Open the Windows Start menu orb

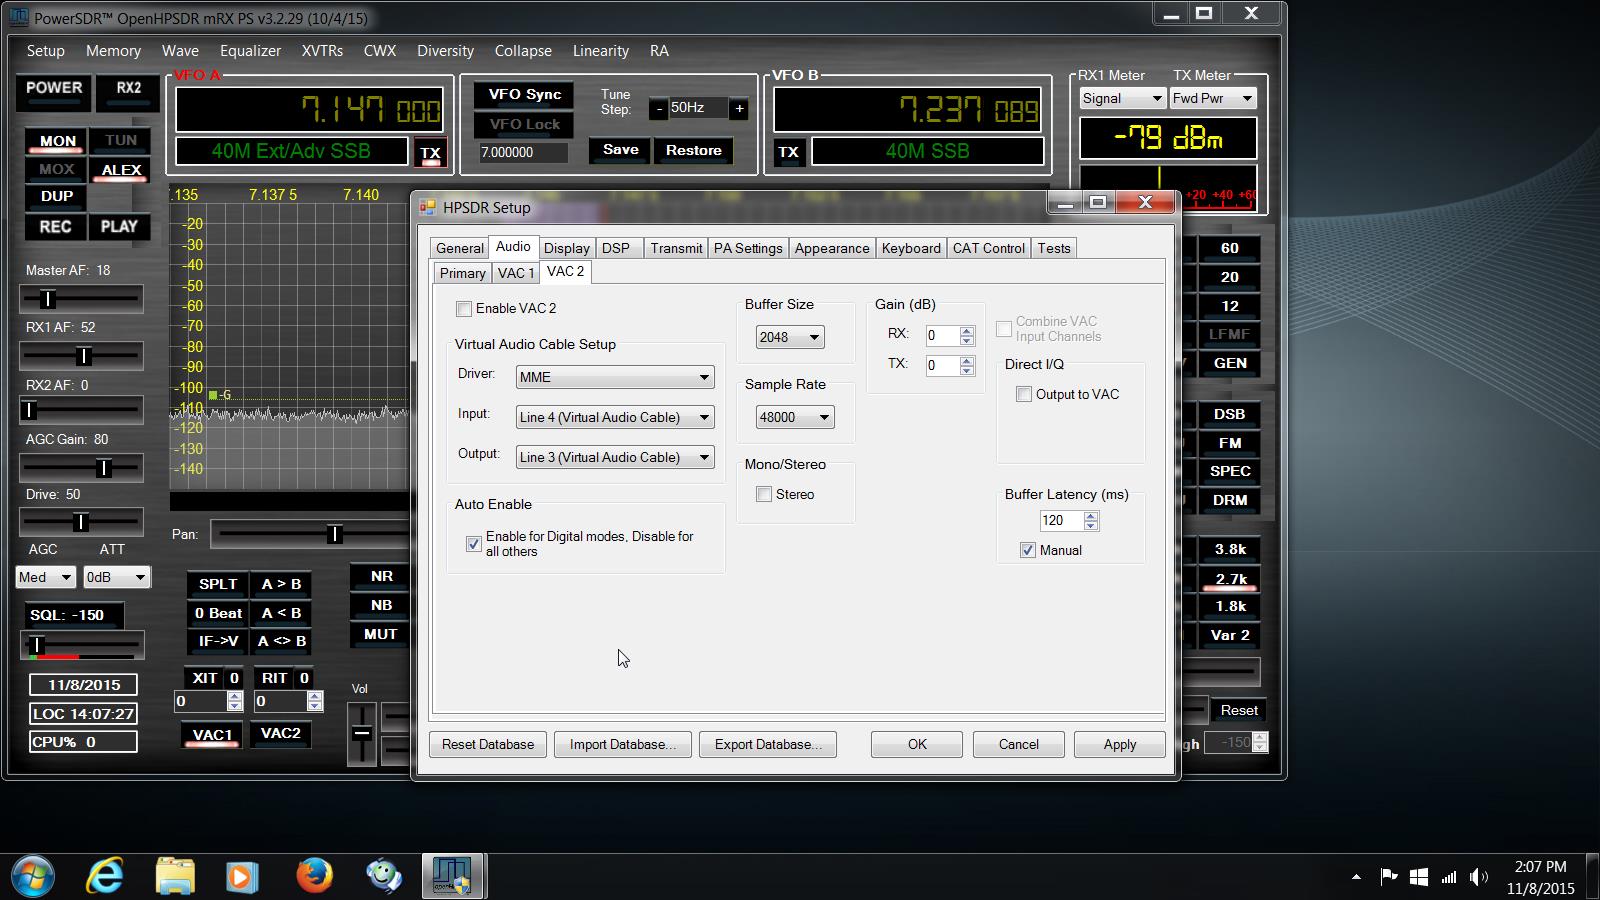33,876
